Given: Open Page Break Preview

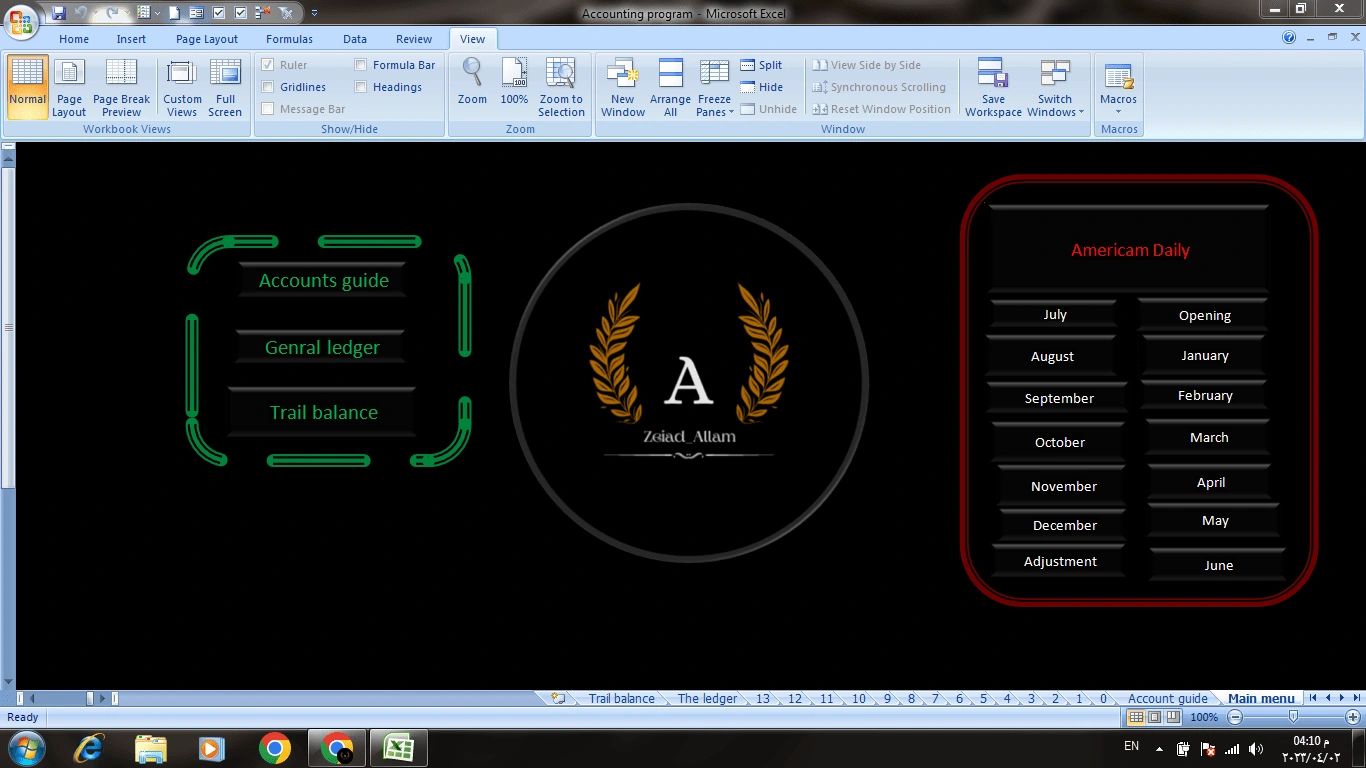Looking at the screenshot, I should click(x=121, y=87).
